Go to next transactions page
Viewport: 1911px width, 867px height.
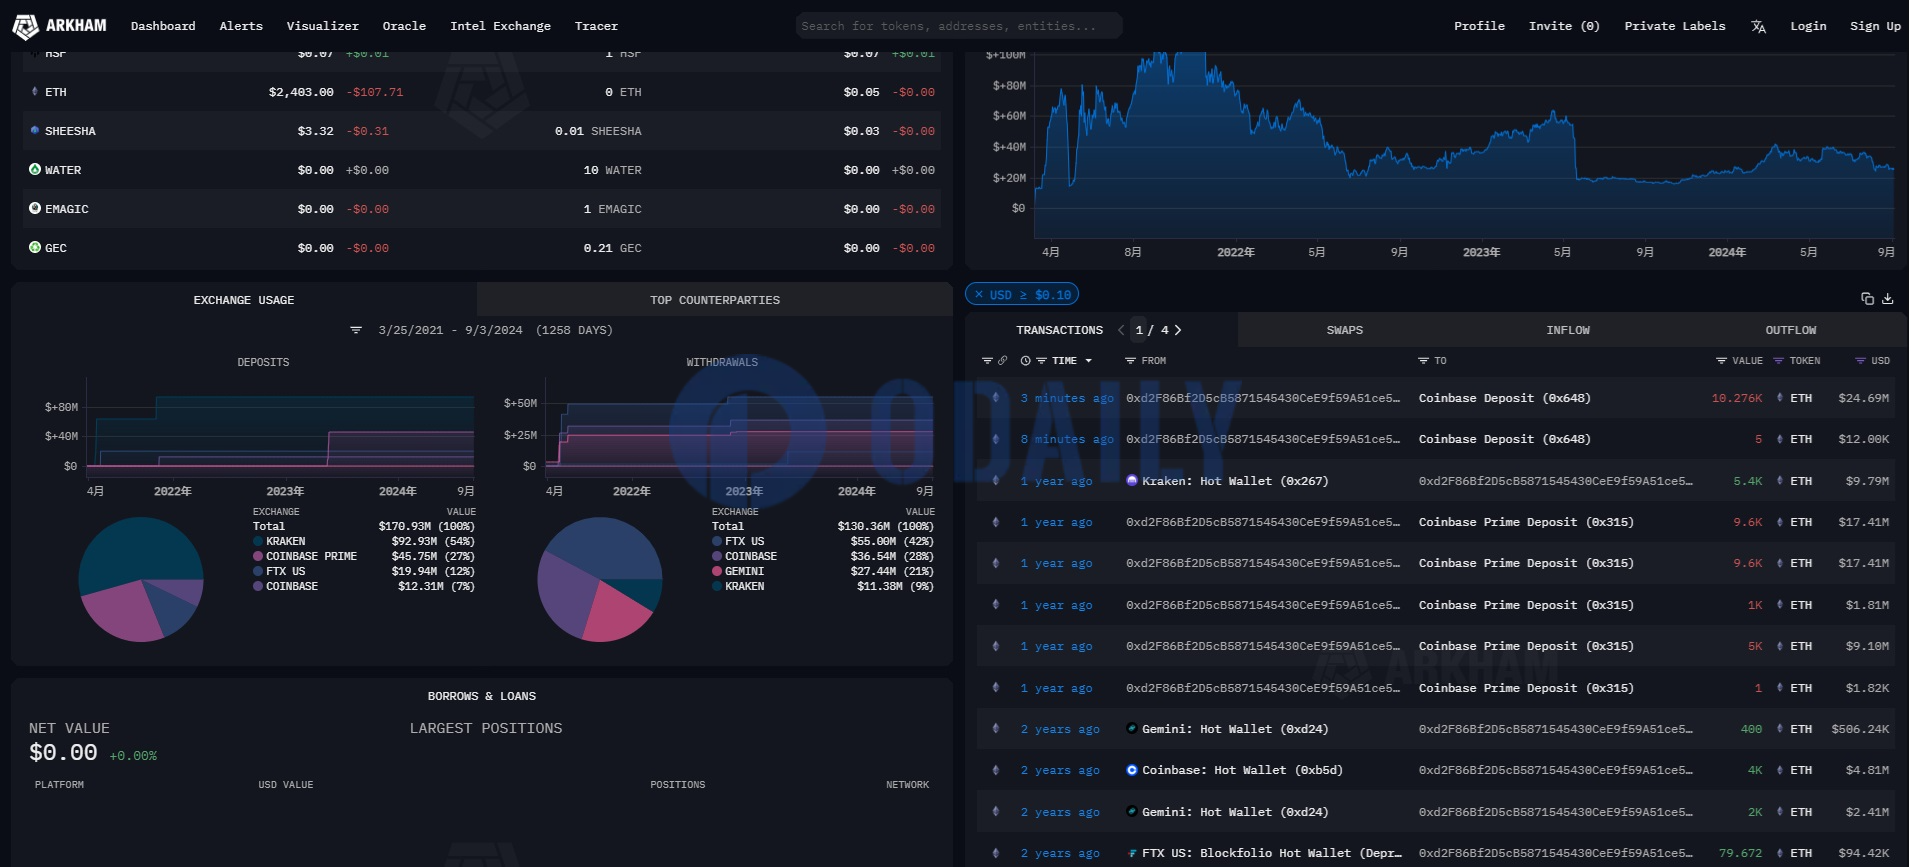[1178, 330]
